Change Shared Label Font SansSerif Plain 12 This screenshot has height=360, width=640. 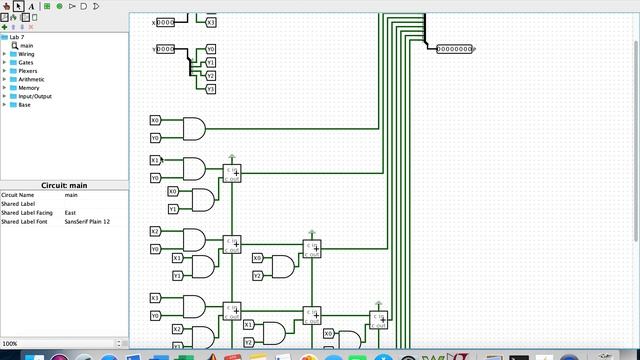click(96, 222)
